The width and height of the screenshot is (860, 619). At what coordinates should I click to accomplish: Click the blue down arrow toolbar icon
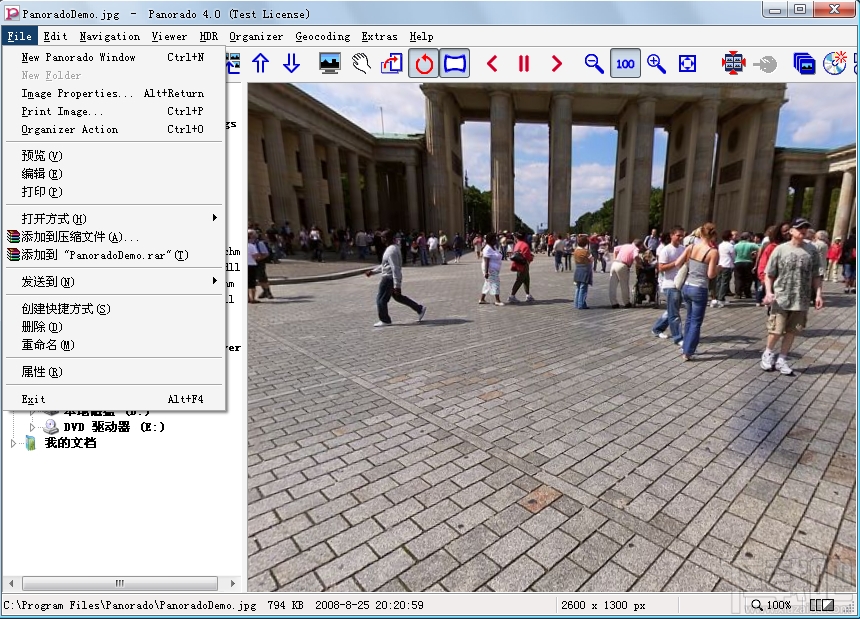(x=291, y=64)
